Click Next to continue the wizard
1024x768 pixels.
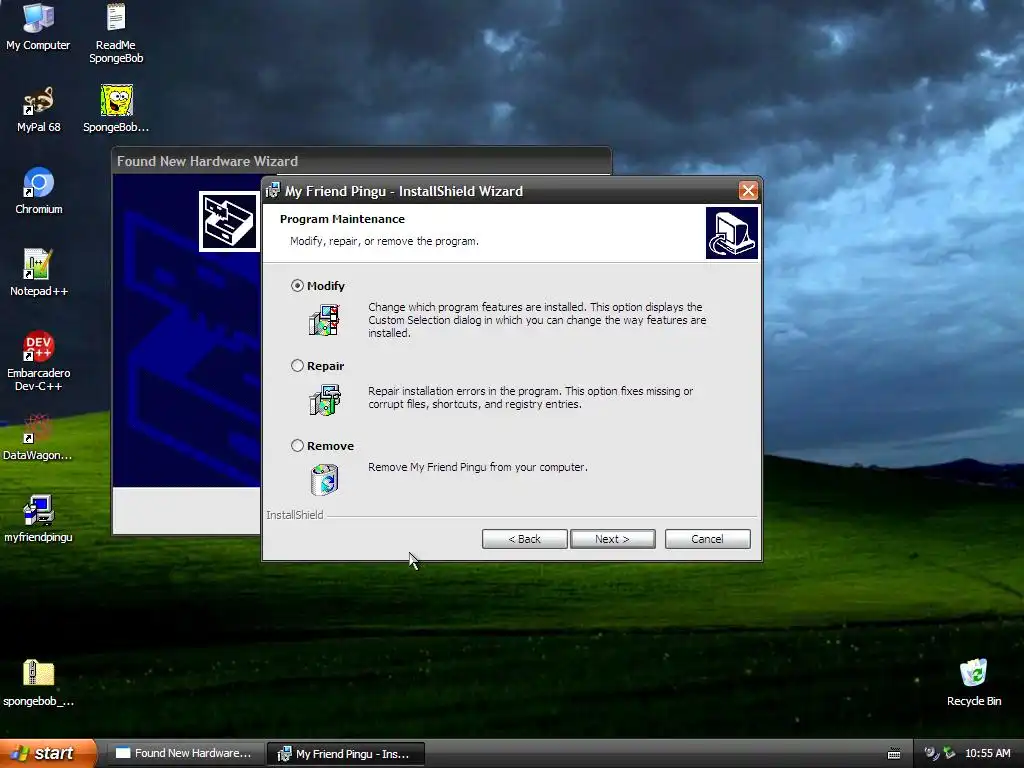[612, 539]
